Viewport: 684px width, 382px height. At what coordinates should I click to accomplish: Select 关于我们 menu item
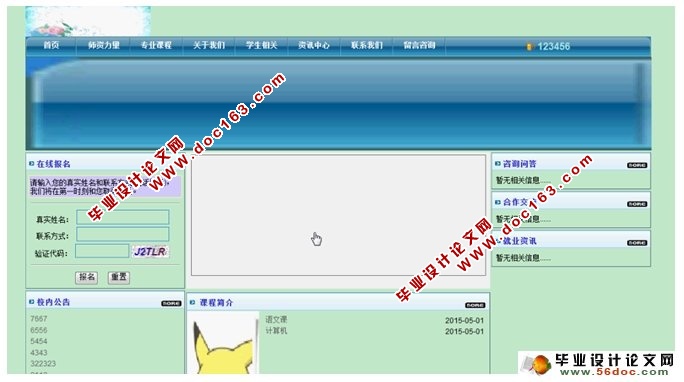209,45
